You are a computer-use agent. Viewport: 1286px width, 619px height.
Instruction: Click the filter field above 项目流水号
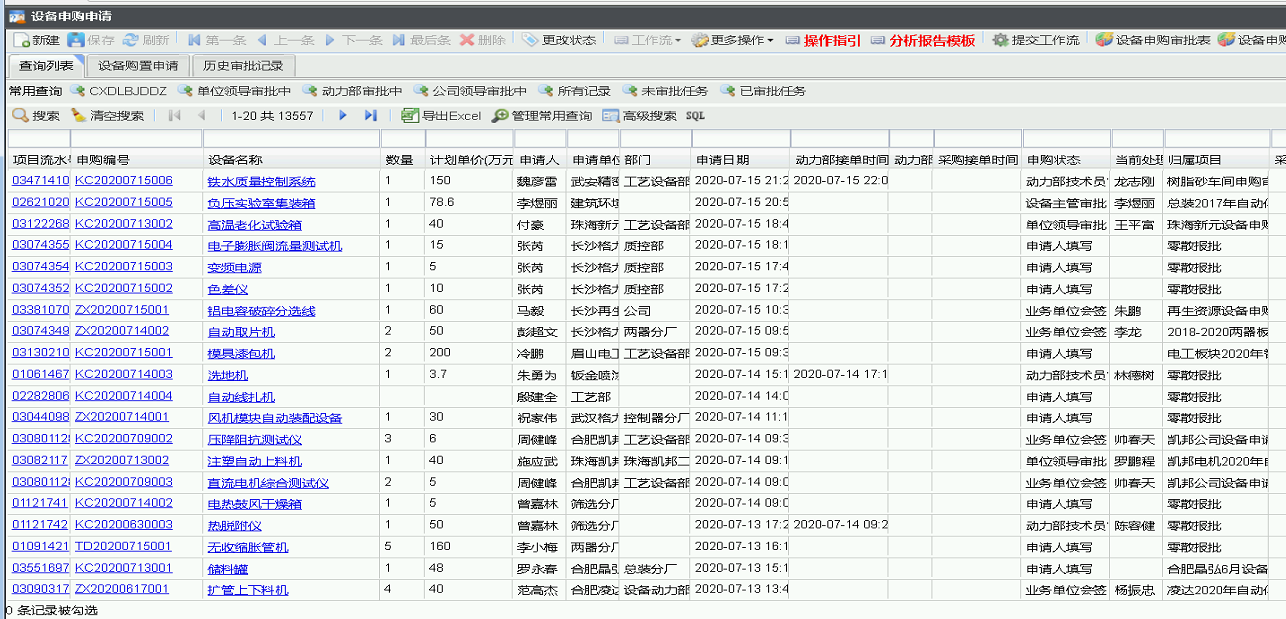[x=39, y=139]
